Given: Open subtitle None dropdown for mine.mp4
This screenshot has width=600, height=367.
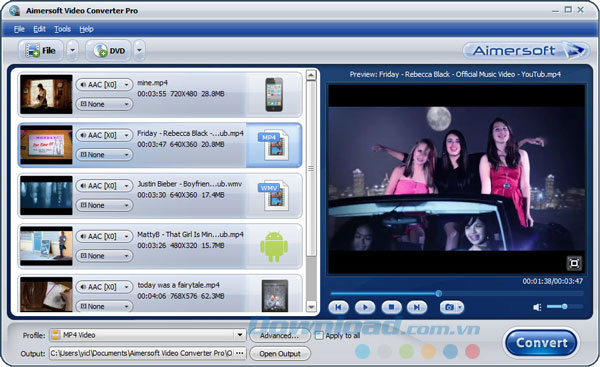Looking at the screenshot, I should pyautogui.click(x=104, y=104).
